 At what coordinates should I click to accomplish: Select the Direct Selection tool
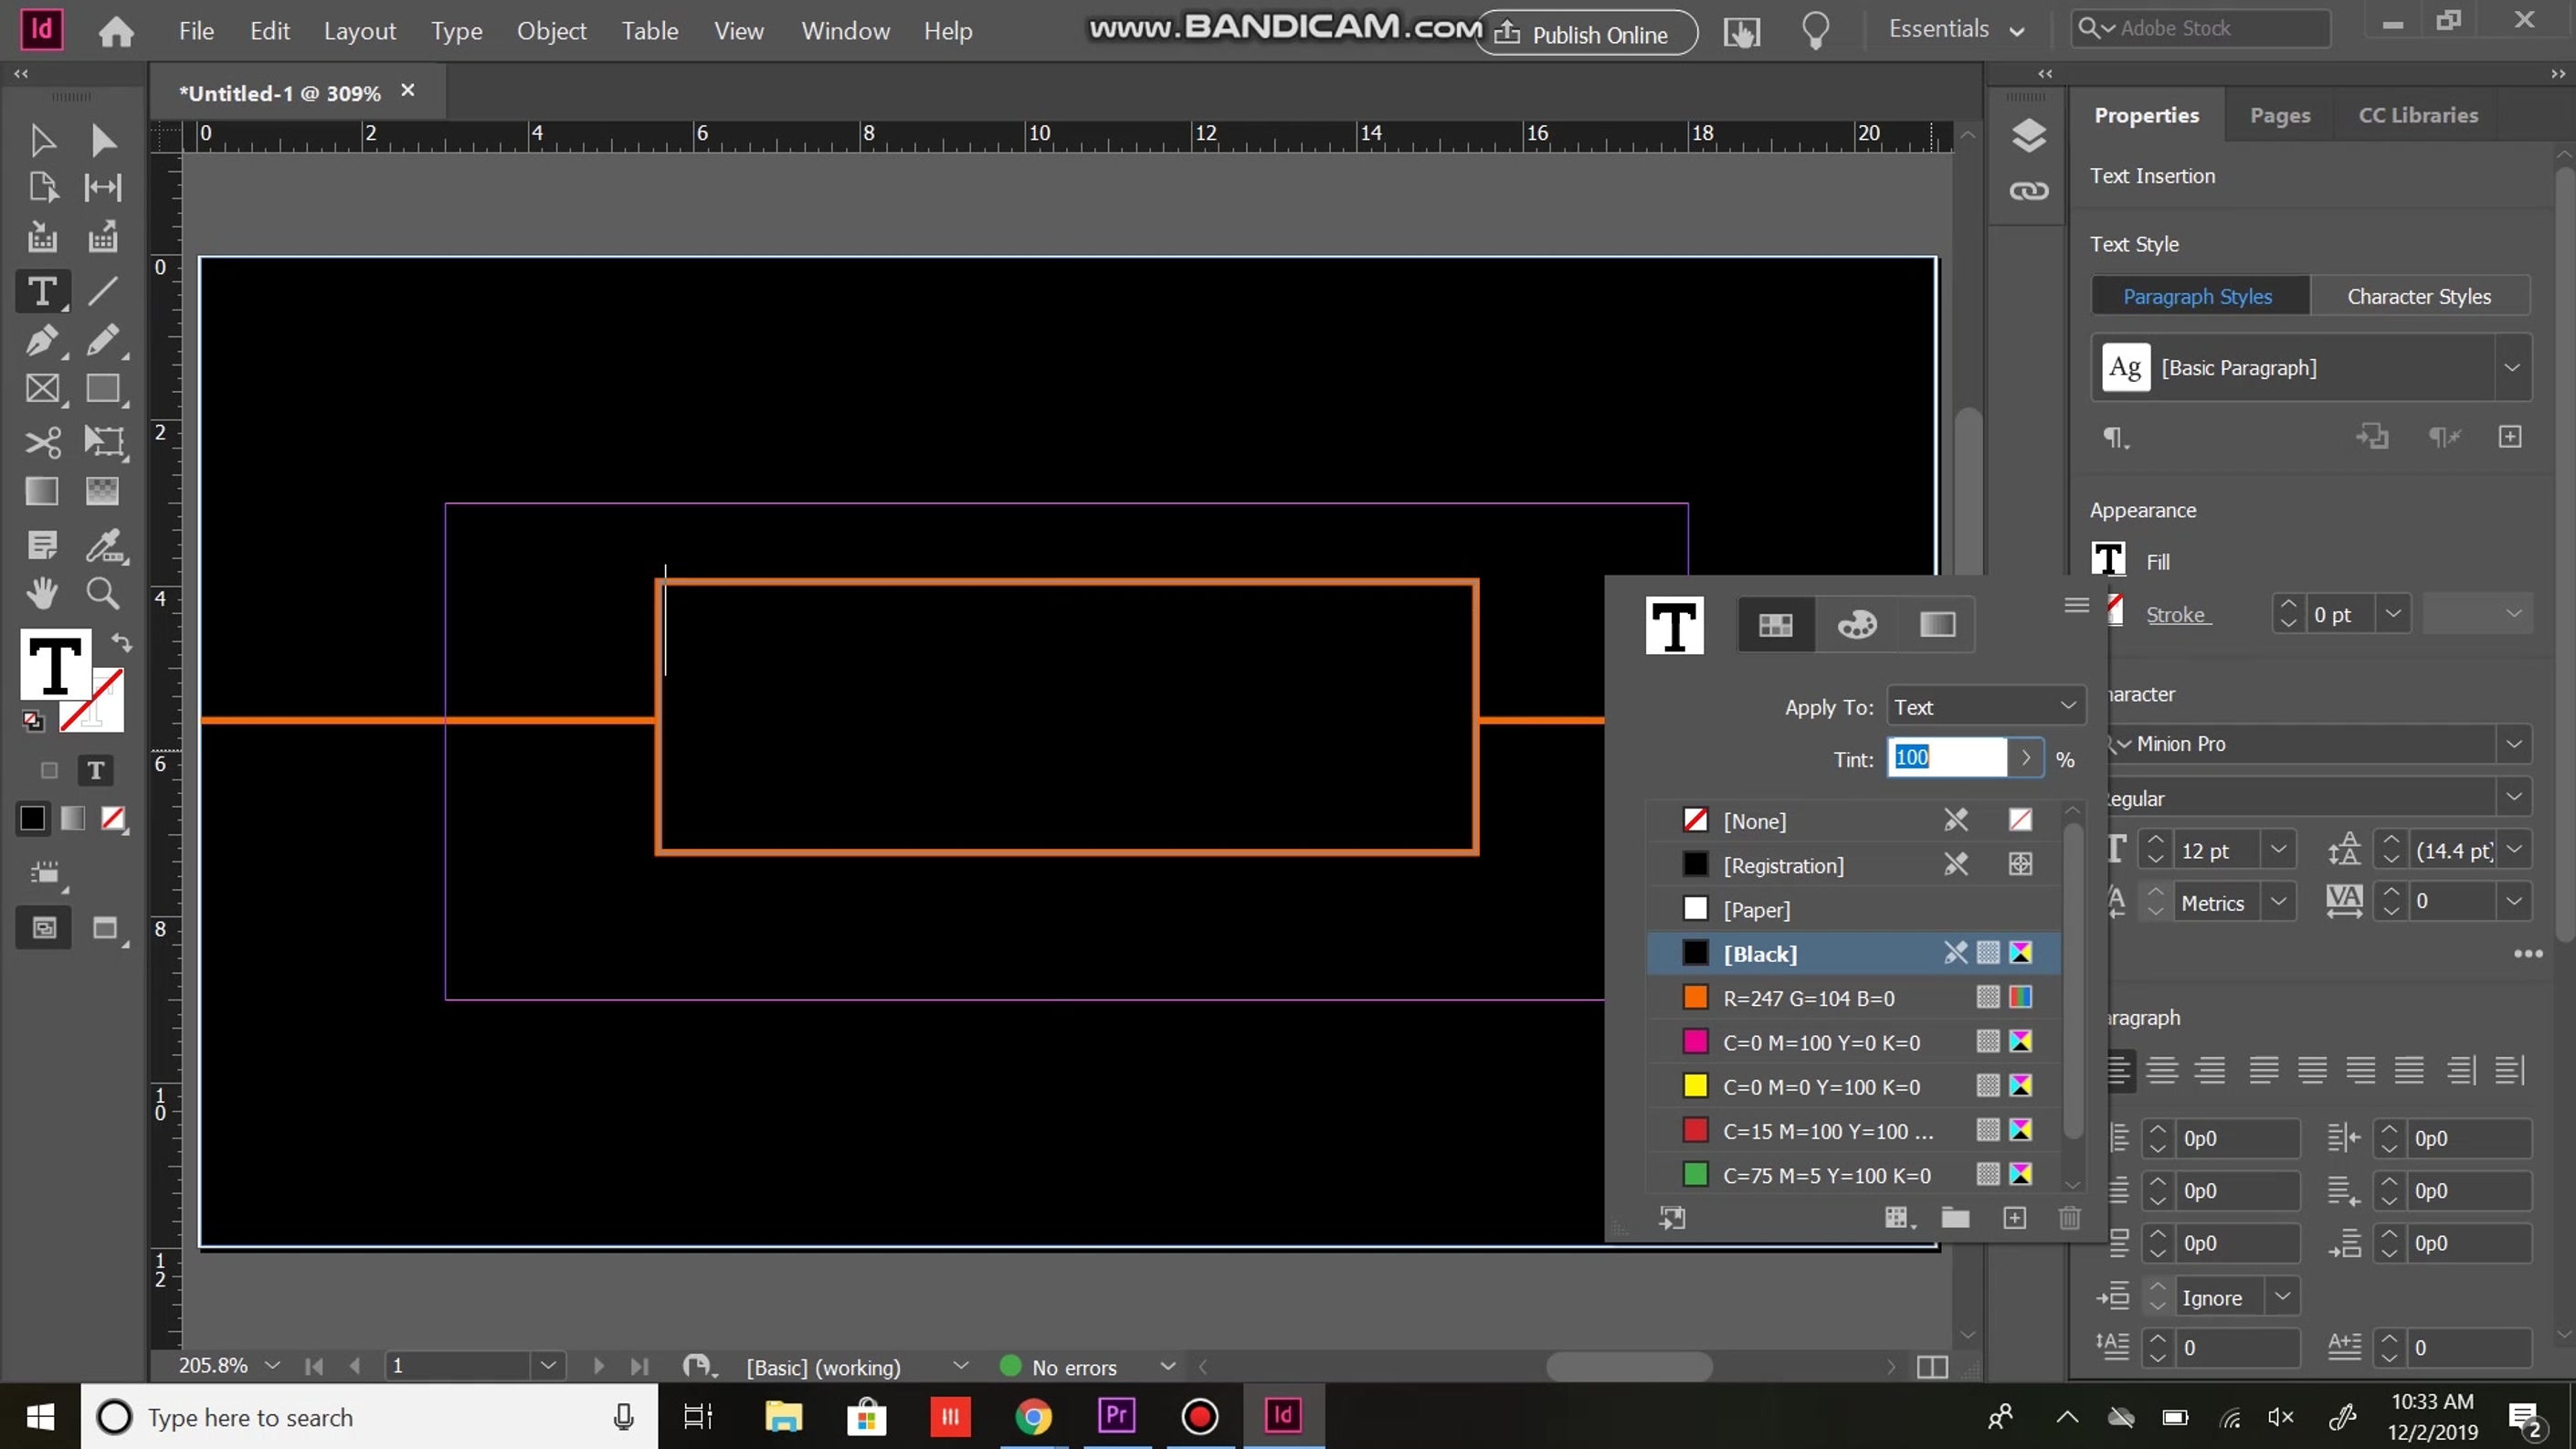pos(103,140)
